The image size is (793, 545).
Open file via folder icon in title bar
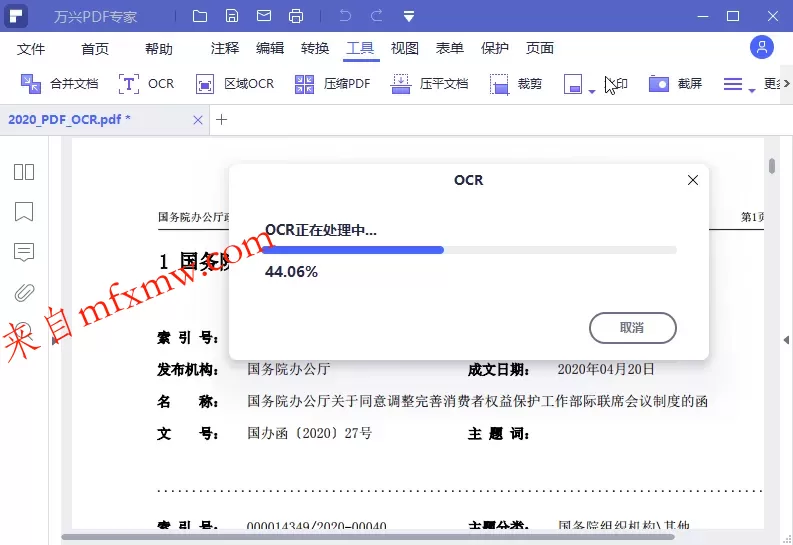[x=200, y=16]
